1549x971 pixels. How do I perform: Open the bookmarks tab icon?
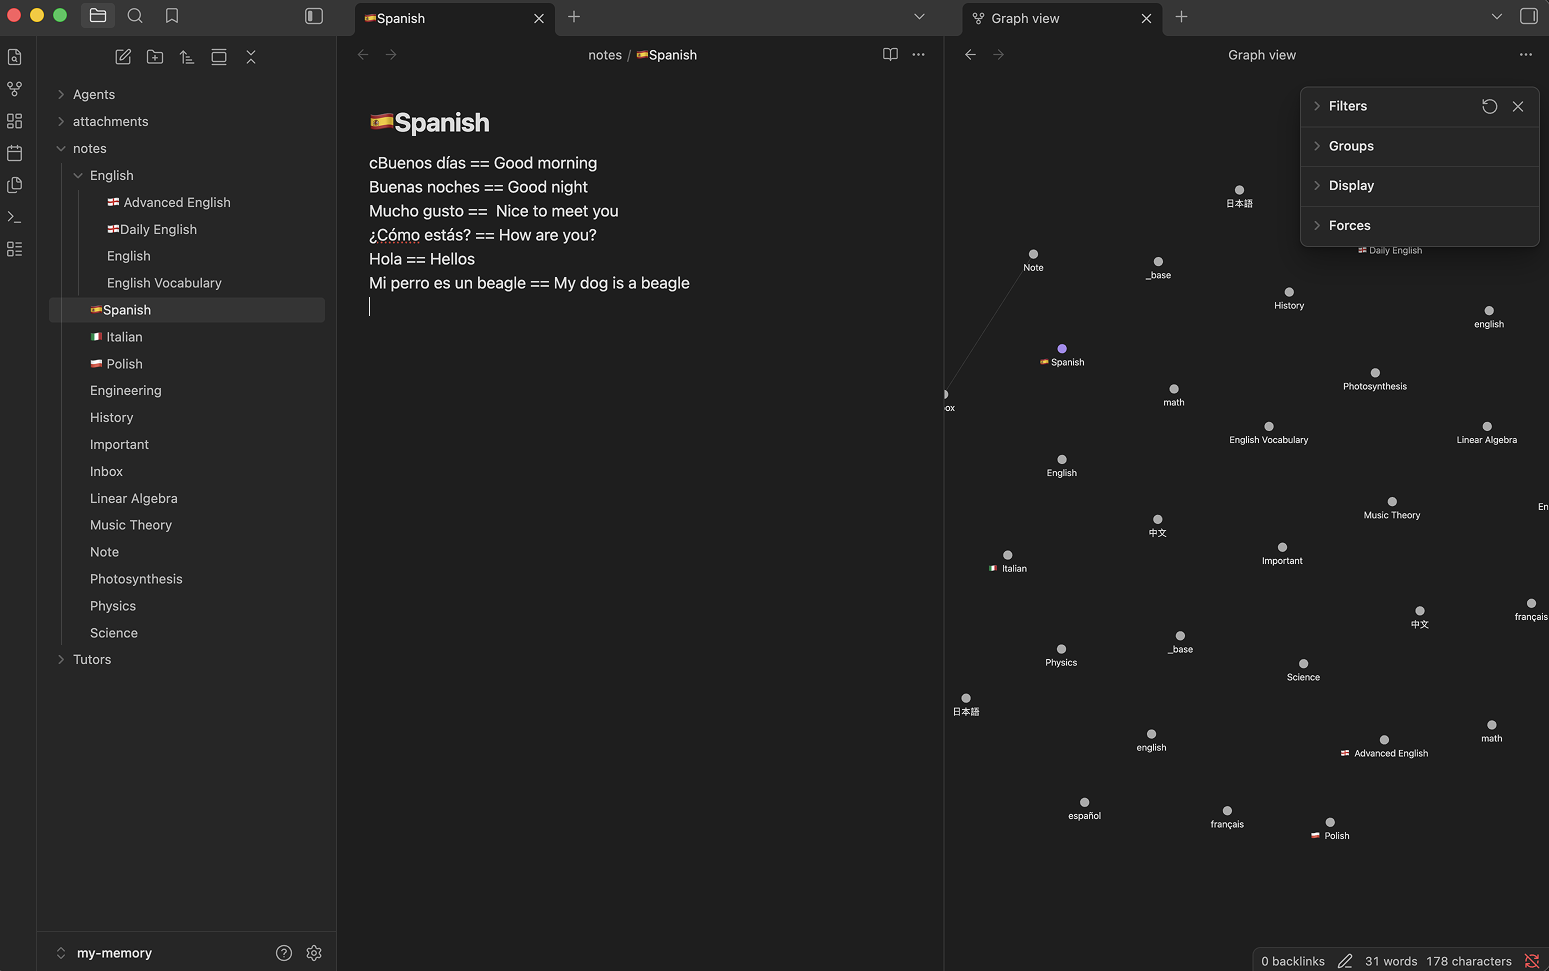[x=172, y=16]
